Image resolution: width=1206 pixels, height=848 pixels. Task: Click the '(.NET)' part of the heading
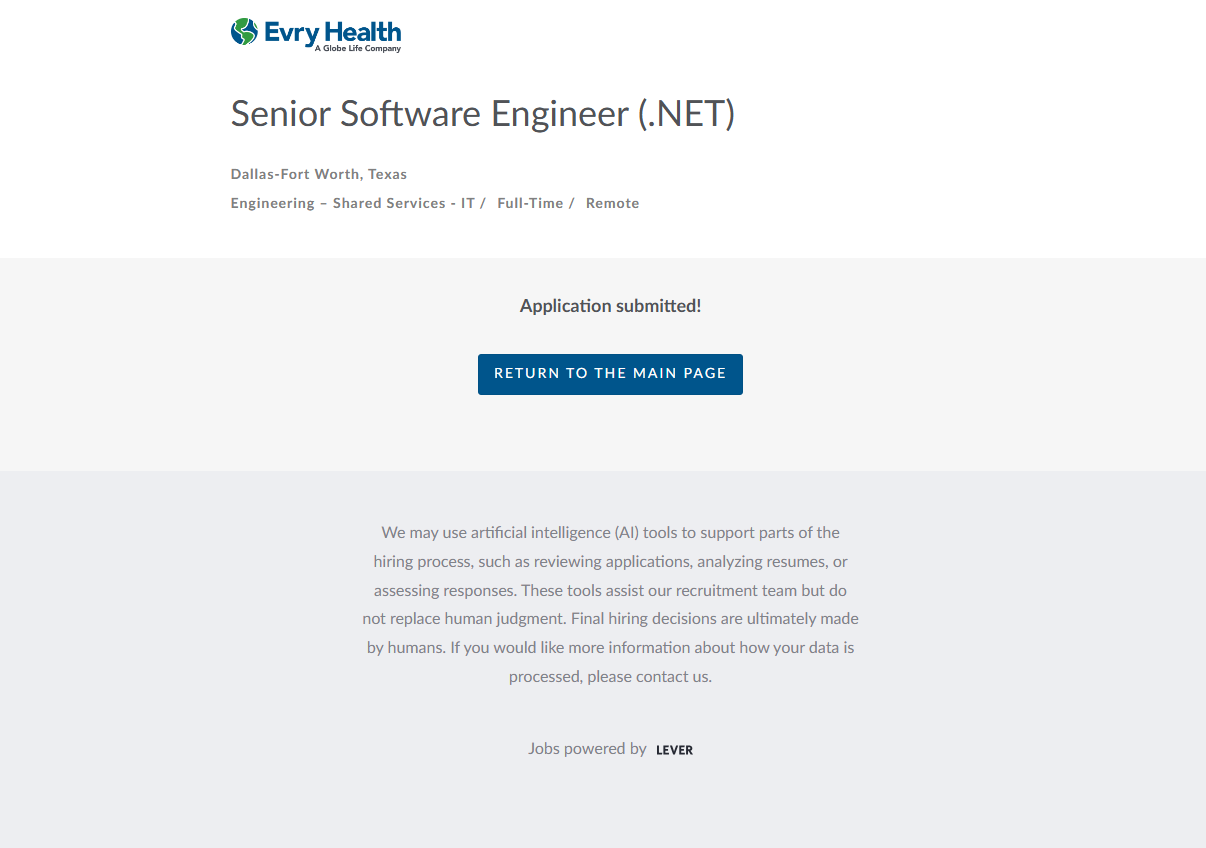tap(686, 114)
